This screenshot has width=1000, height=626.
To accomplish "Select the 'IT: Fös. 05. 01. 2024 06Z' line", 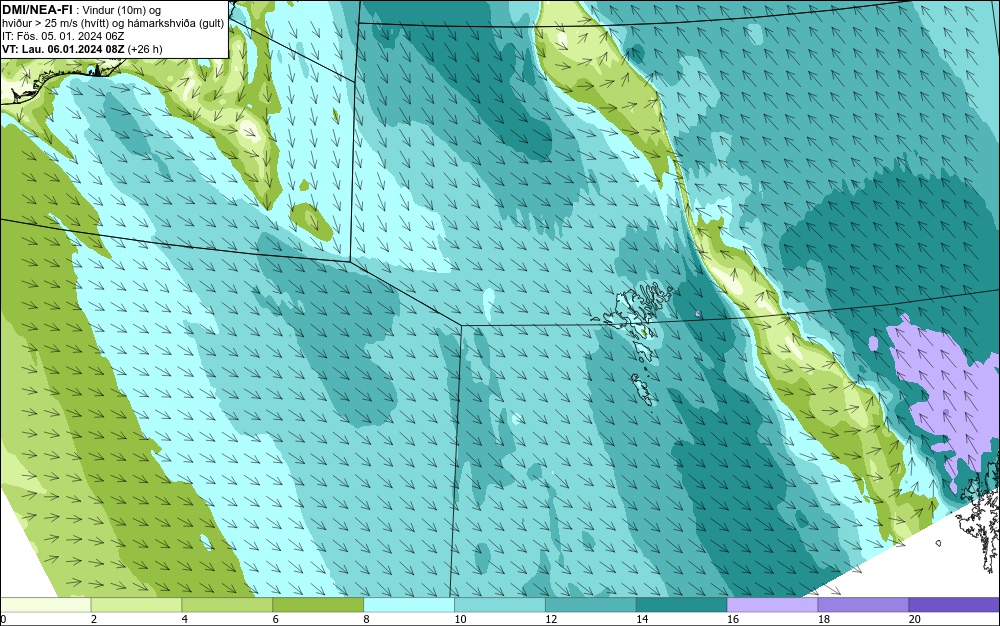I will pyautogui.click(x=62, y=36).
